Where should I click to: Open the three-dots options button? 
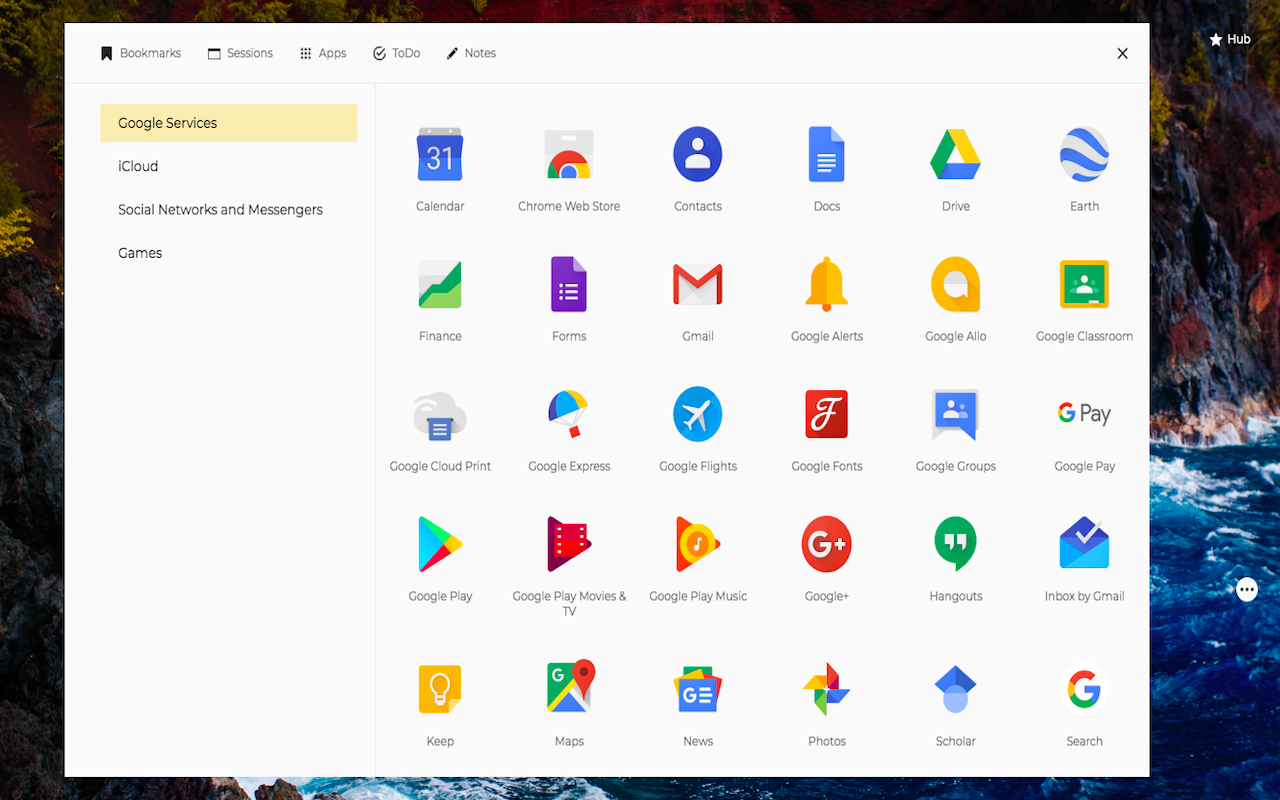[1247, 590]
